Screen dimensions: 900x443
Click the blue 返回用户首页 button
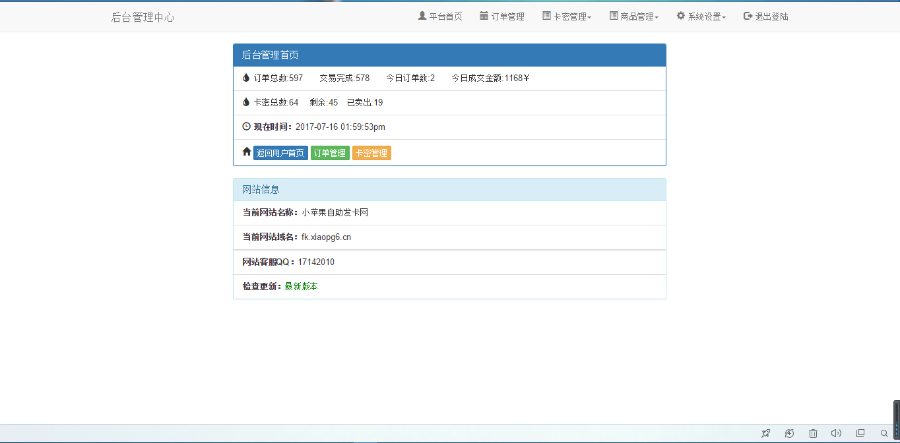(x=281, y=153)
